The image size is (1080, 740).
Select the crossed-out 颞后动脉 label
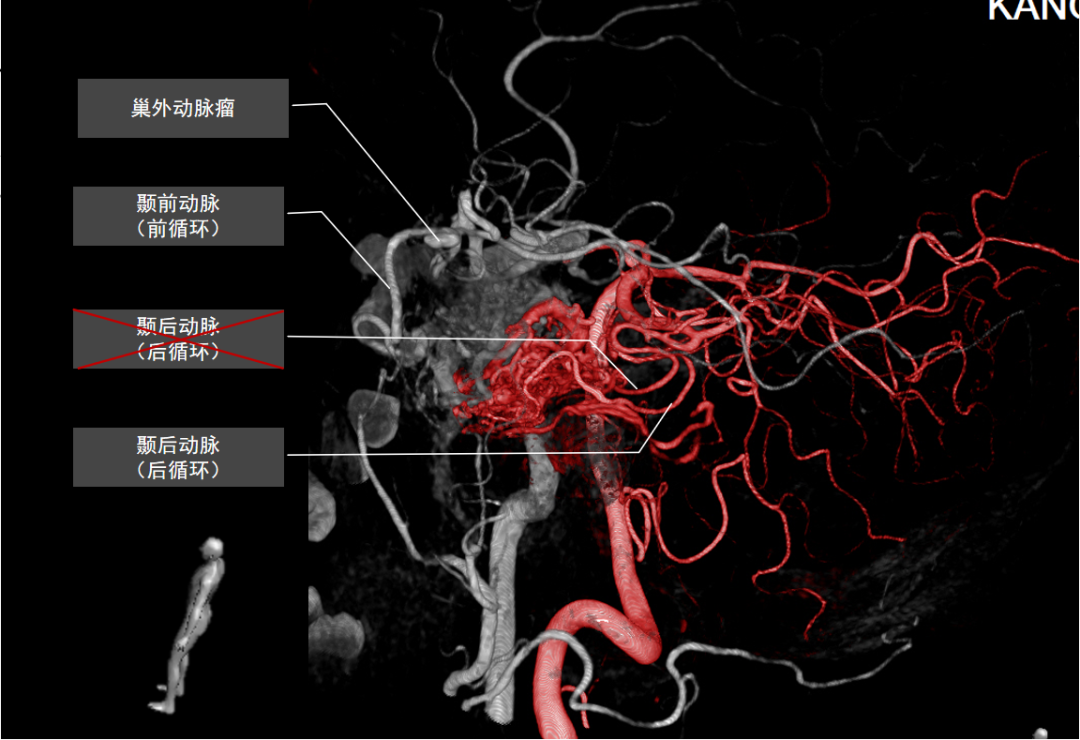tap(178, 339)
